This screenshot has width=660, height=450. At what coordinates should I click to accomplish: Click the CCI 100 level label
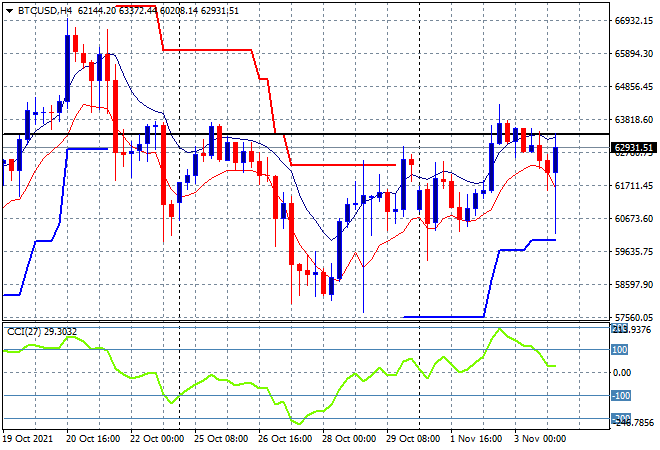[x=620, y=349]
